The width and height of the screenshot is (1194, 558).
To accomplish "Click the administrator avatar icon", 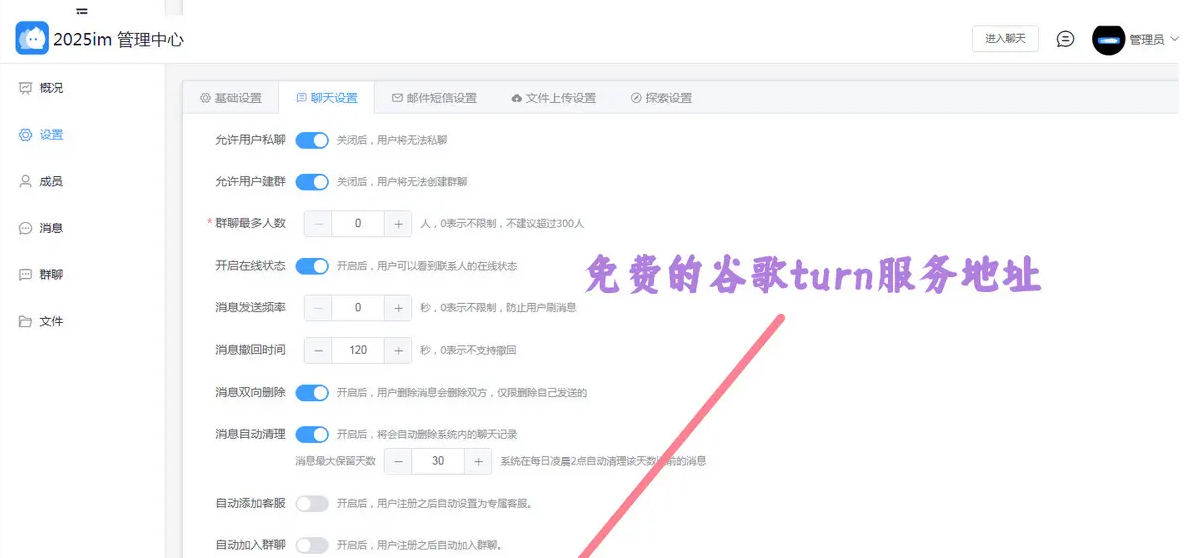I will pyautogui.click(x=1108, y=40).
